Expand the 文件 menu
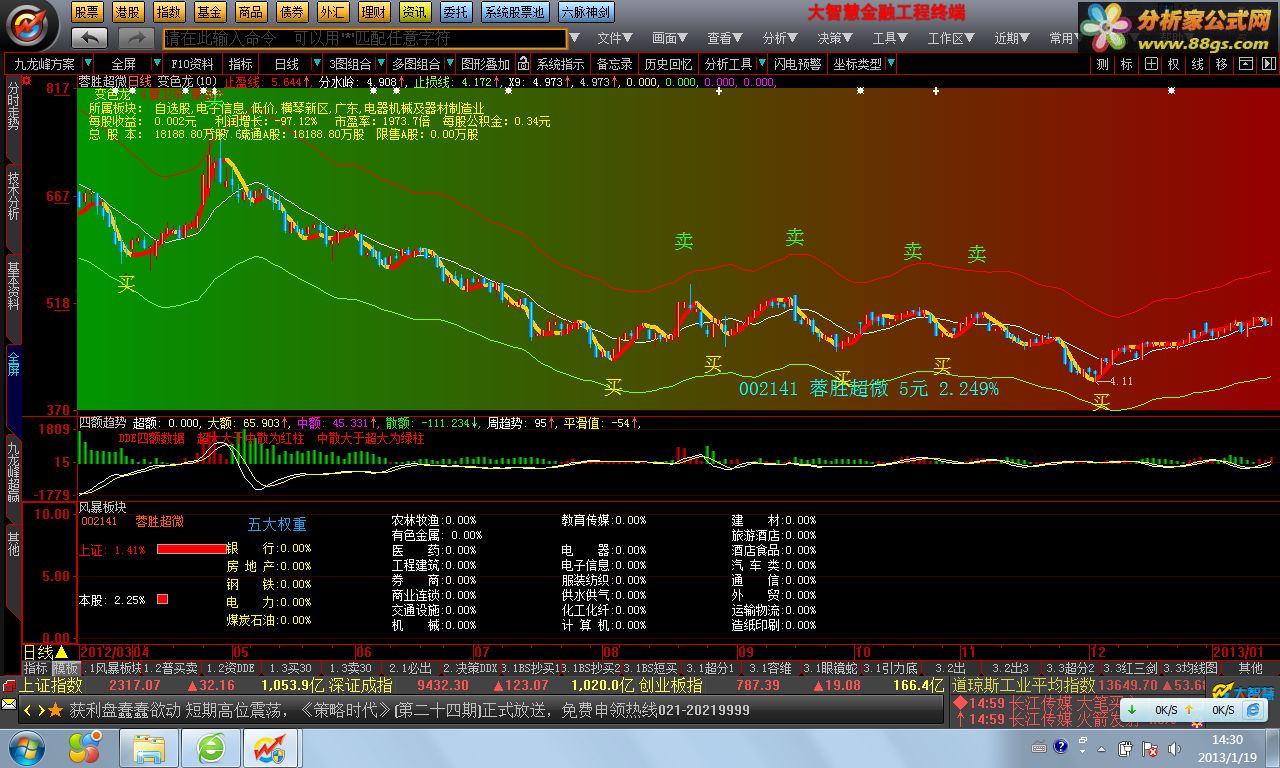Image resolution: width=1280 pixels, height=768 pixels. tap(615, 38)
